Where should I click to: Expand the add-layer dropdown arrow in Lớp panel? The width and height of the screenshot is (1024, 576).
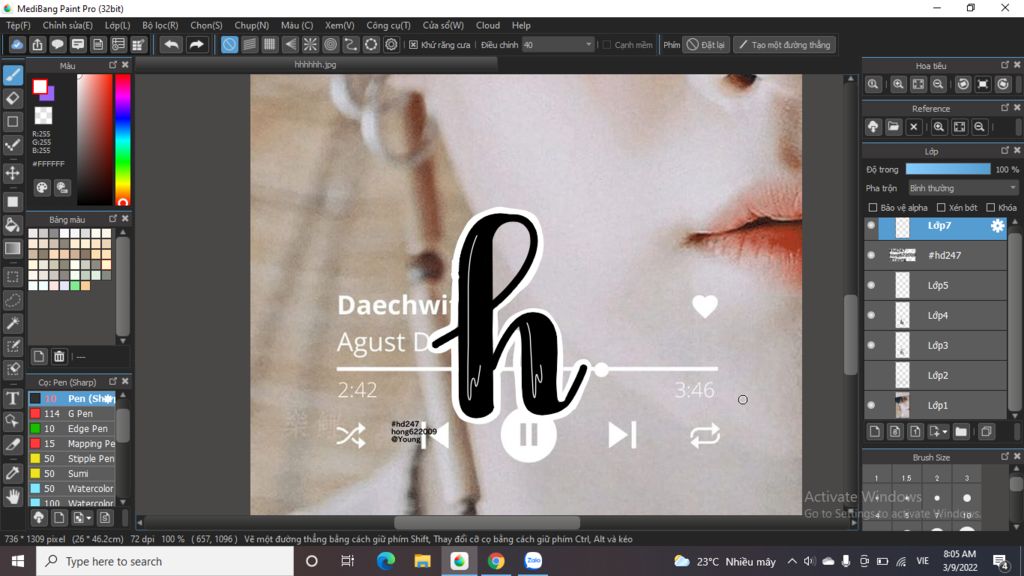(945, 432)
